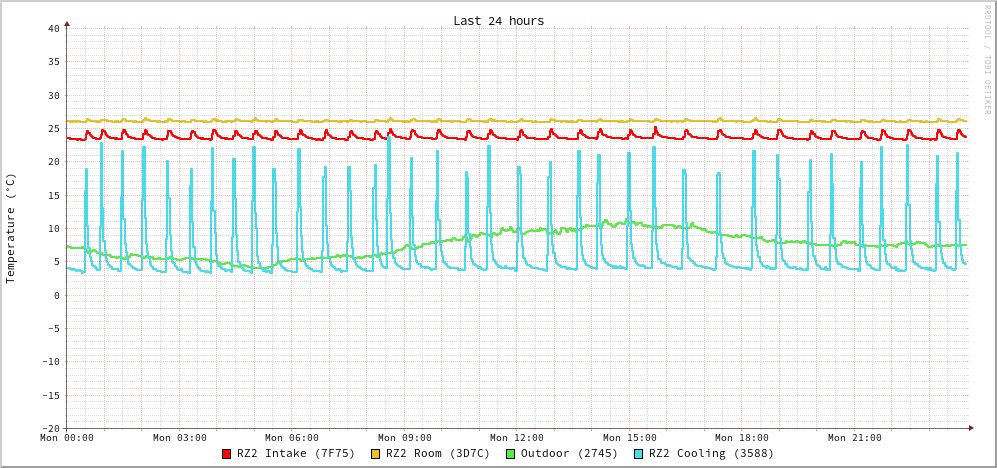Click the 'Last 24 hours' chart title
This screenshot has height=468, width=997.
(x=498, y=21)
